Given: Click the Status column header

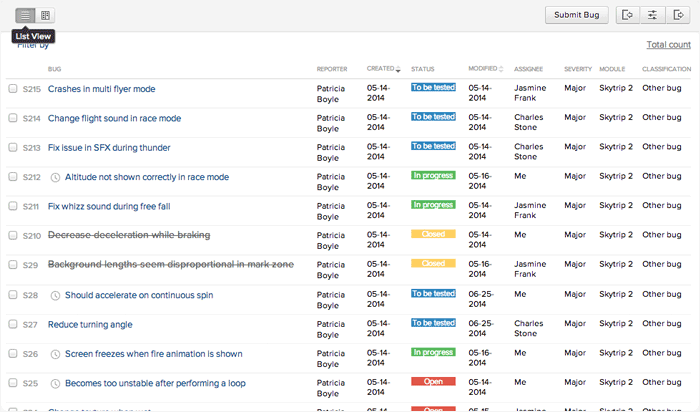Looking at the screenshot, I should tap(422, 69).
